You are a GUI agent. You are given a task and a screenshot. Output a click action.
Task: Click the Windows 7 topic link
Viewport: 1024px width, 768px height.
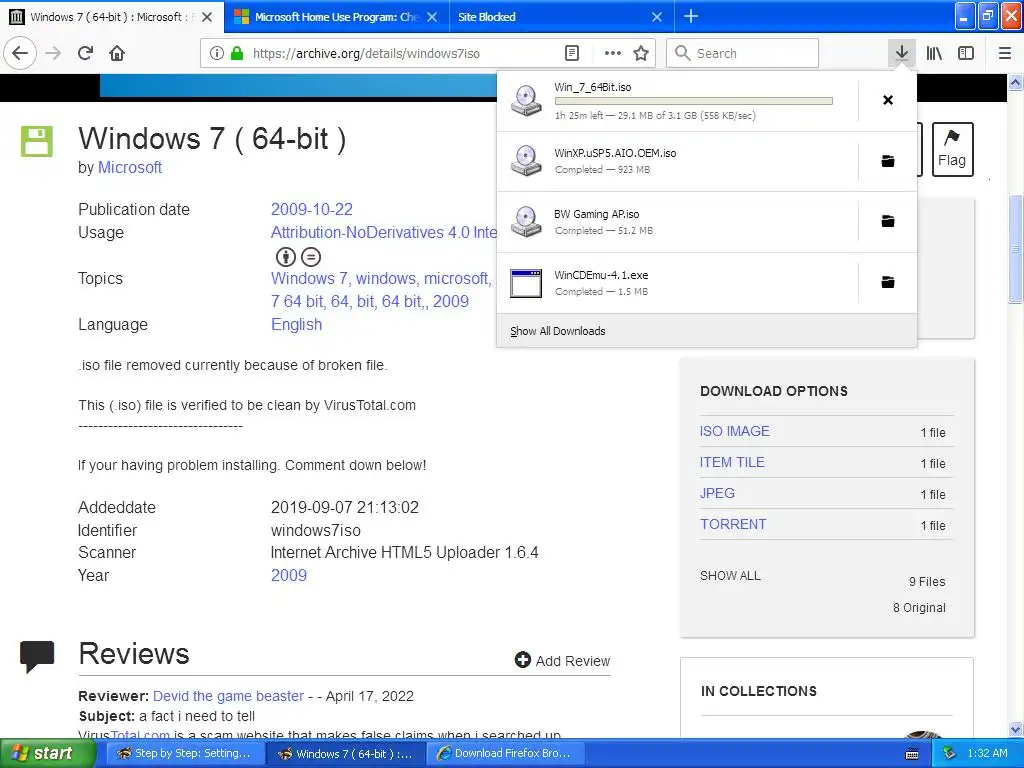coord(310,279)
